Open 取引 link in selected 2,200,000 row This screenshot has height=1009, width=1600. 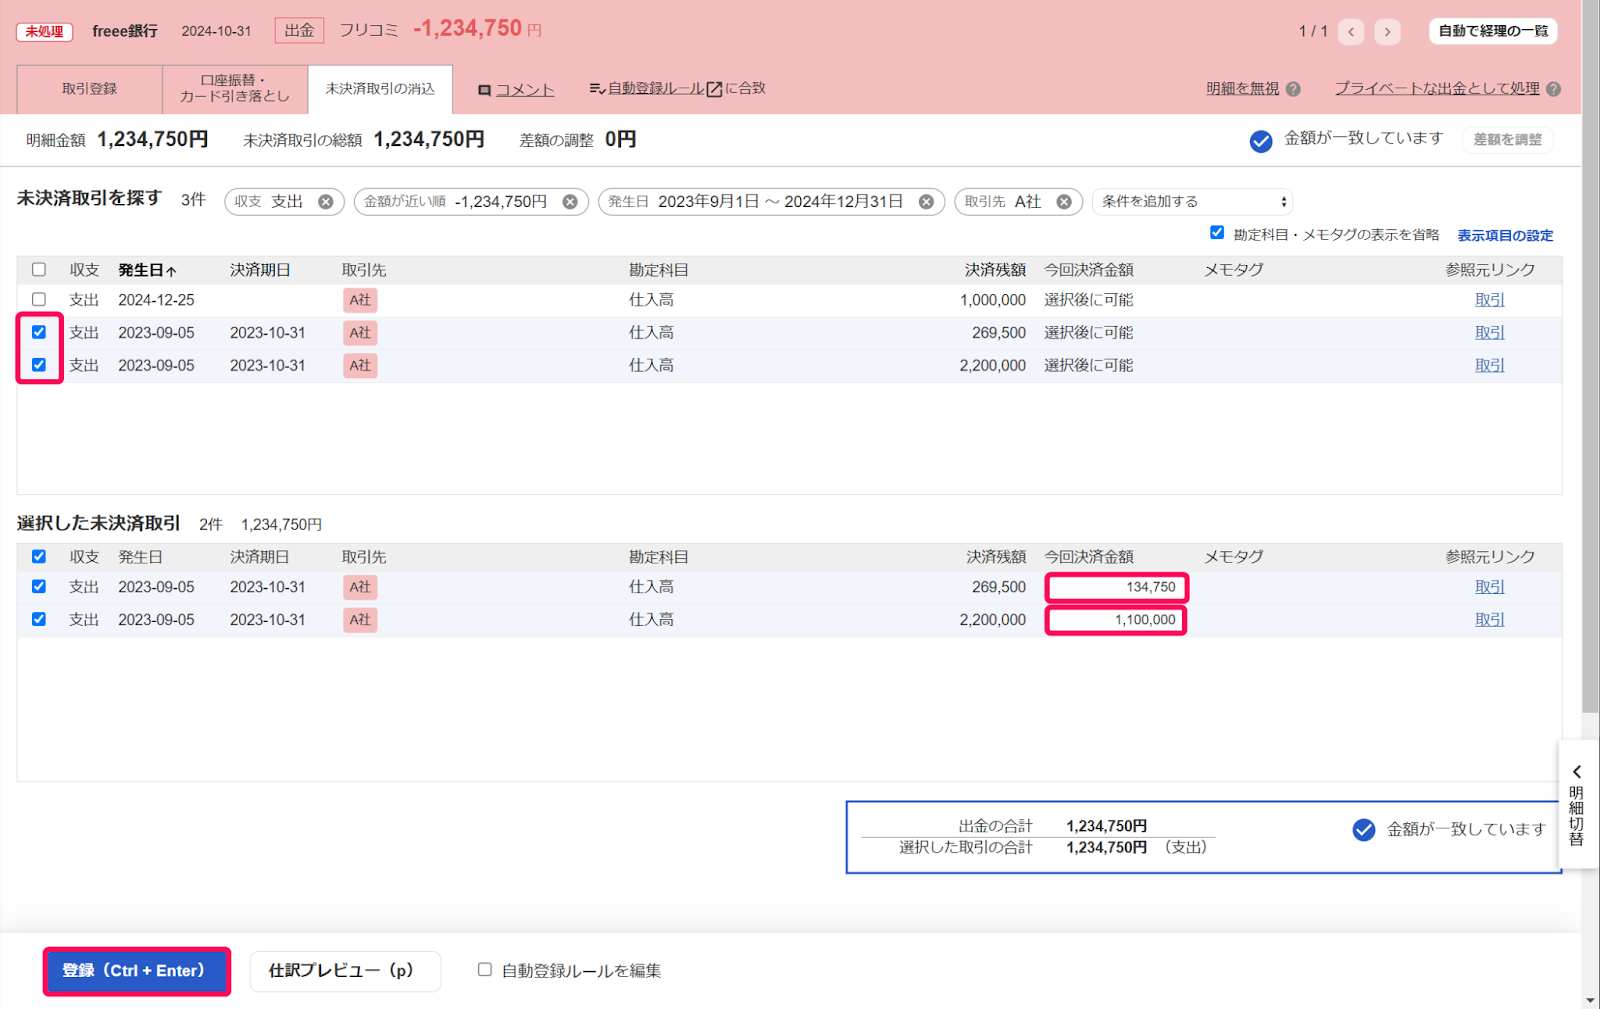click(x=1490, y=620)
